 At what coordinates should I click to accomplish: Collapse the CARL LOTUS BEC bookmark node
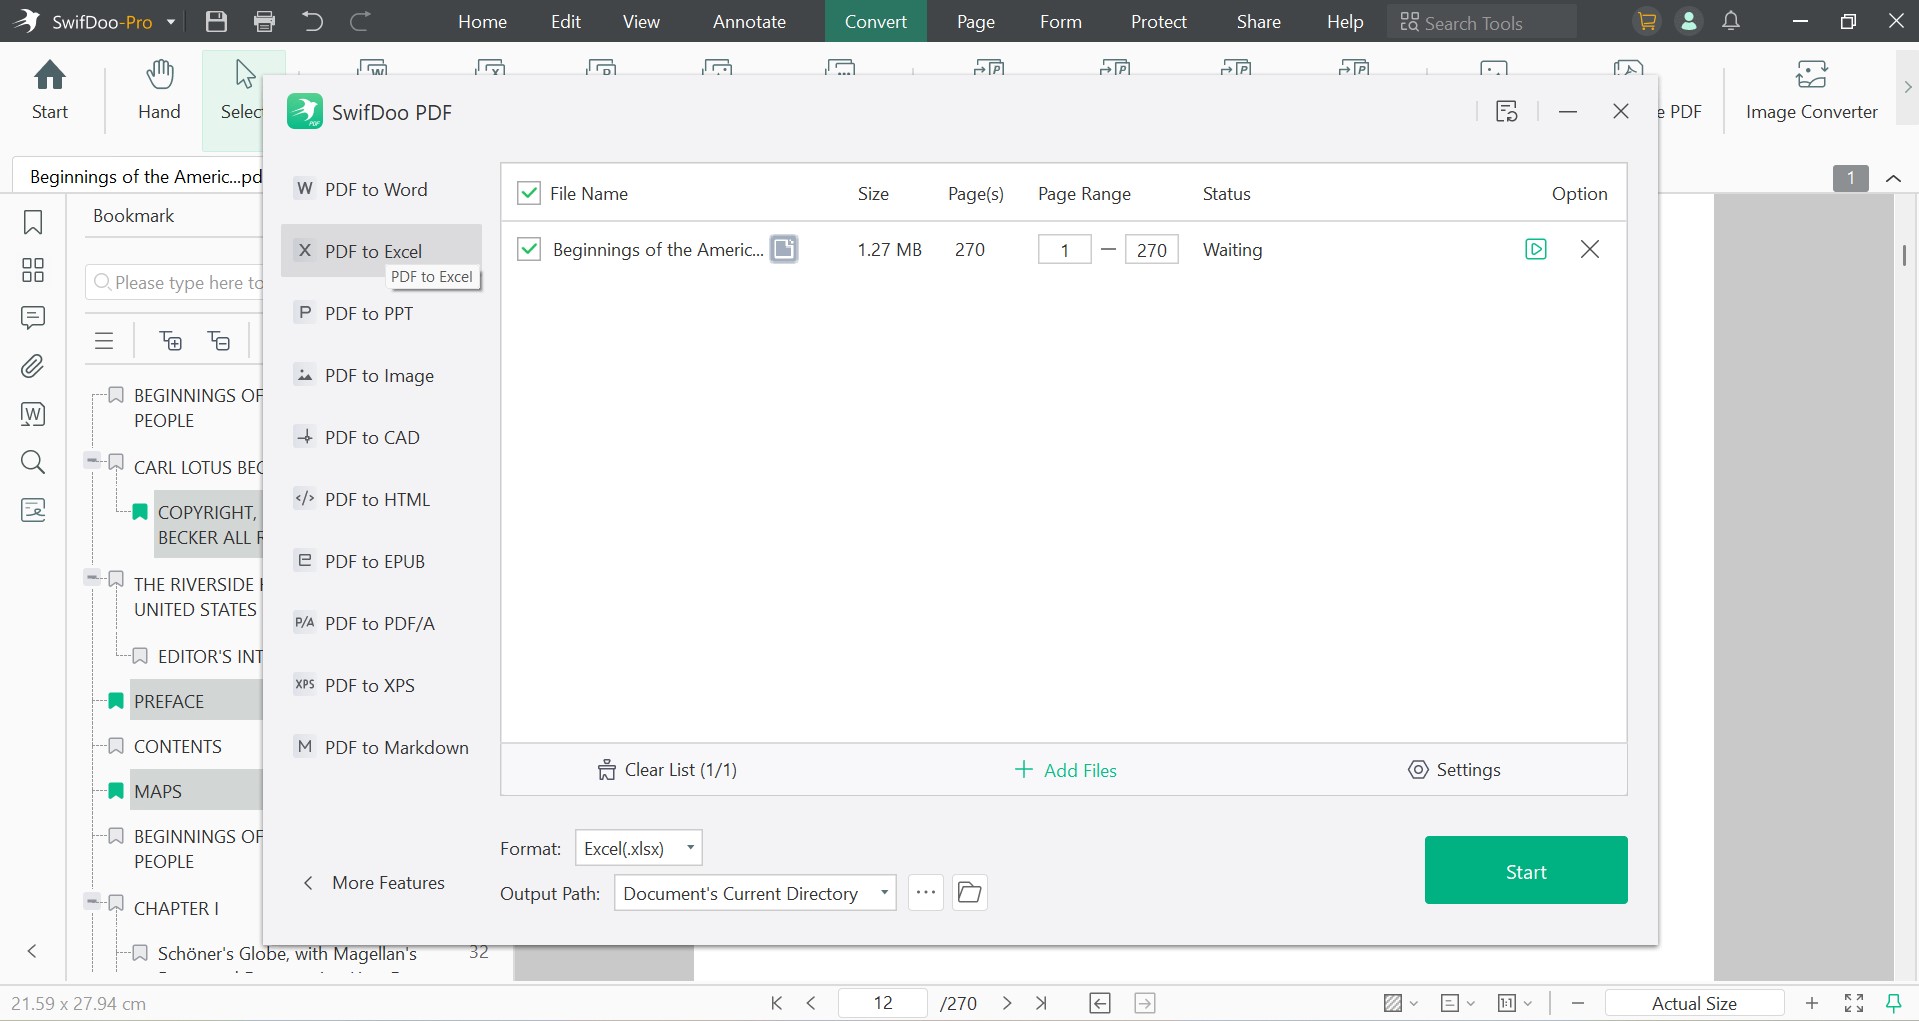[92, 461]
